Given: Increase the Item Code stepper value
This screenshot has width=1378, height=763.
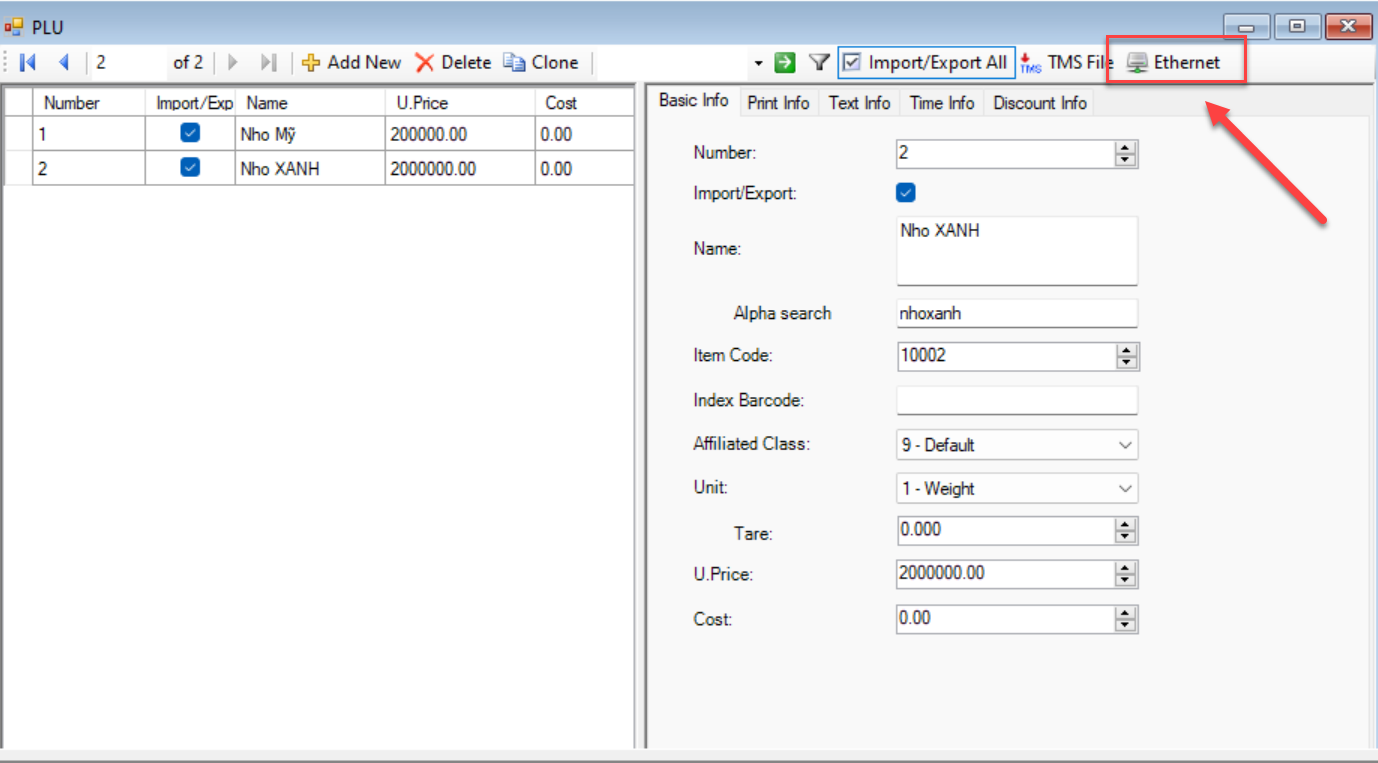Looking at the screenshot, I should click(1127, 350).
